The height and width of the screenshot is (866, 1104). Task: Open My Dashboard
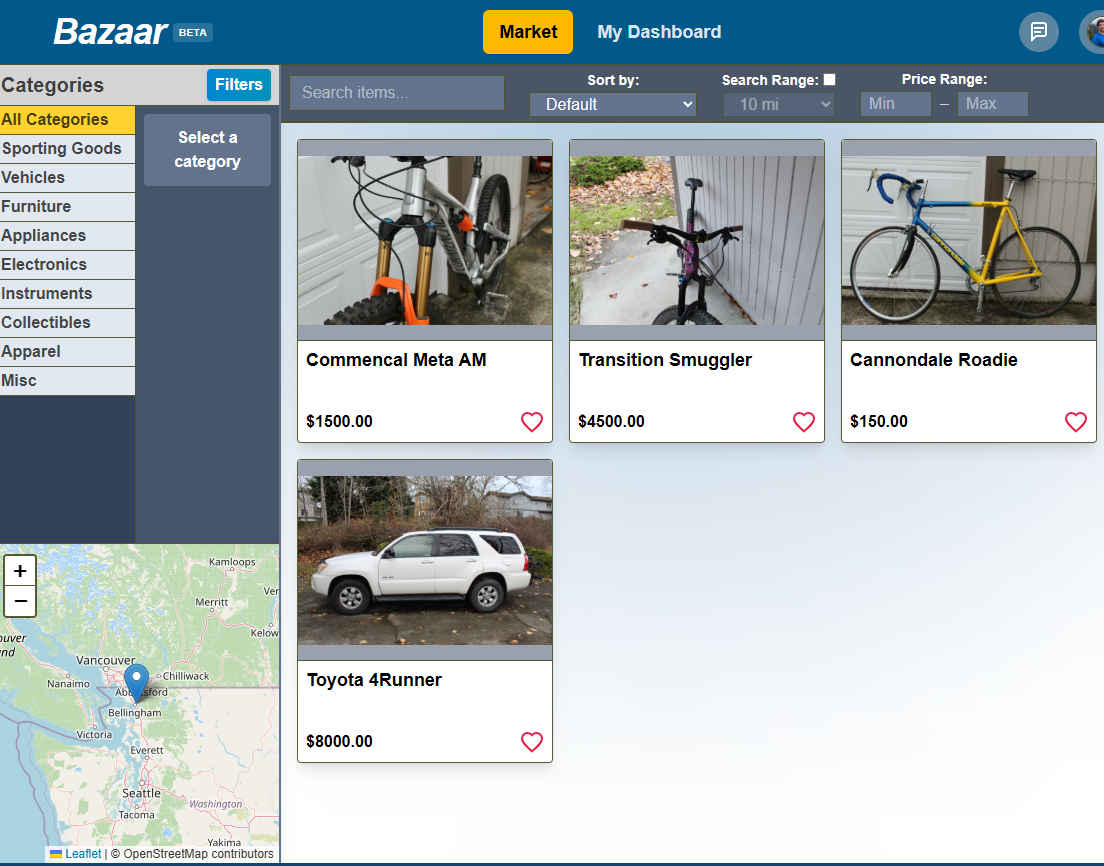pos(659,31)
